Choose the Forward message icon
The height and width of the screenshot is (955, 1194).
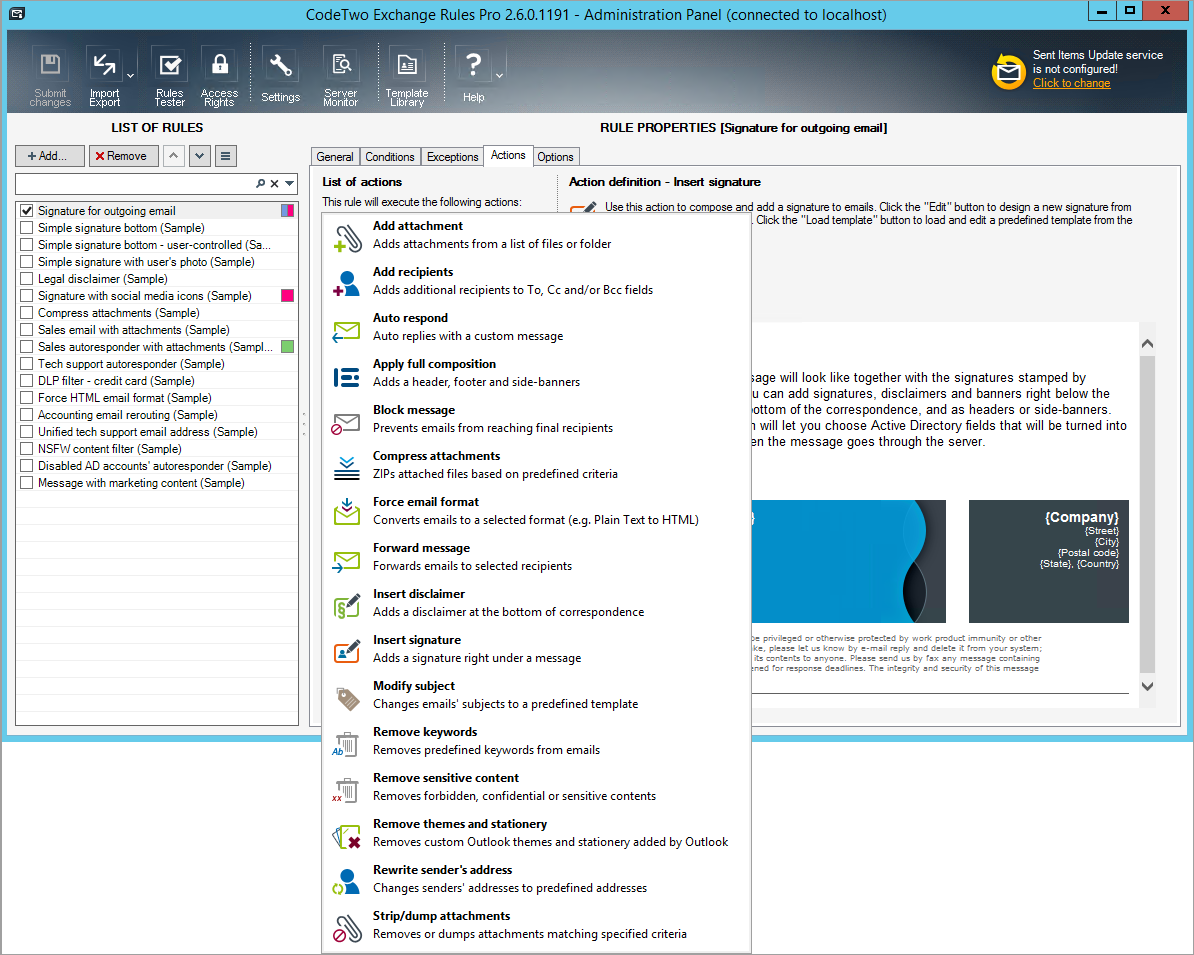click(347, 560)
